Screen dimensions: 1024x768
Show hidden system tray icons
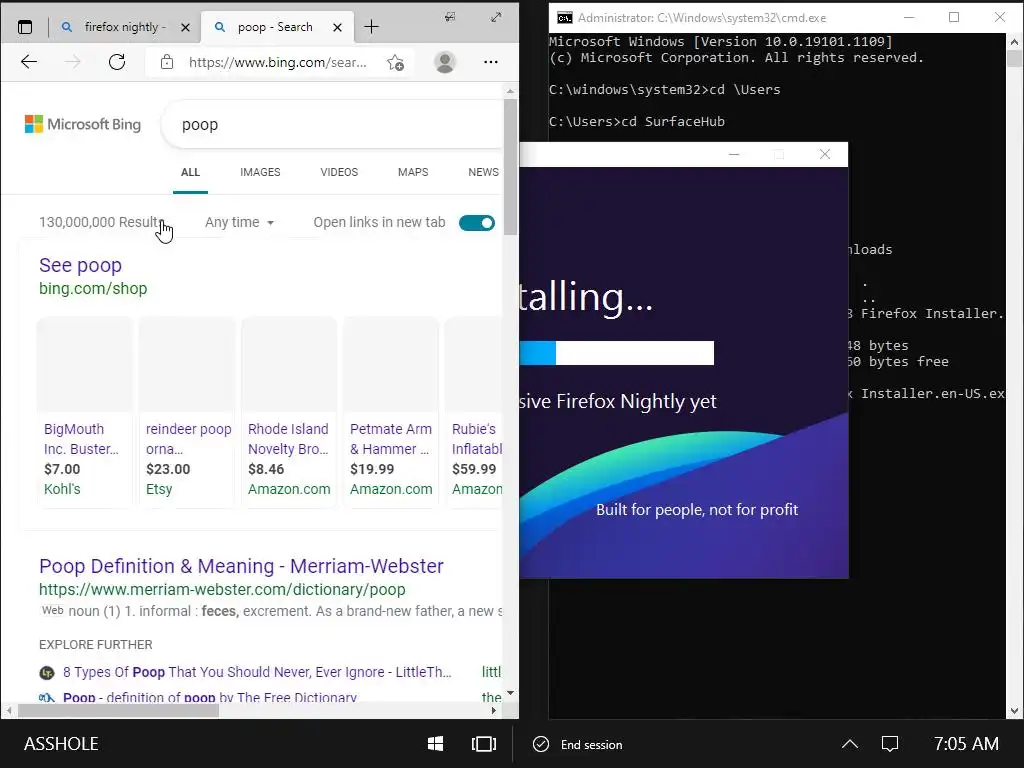point(850,744)
